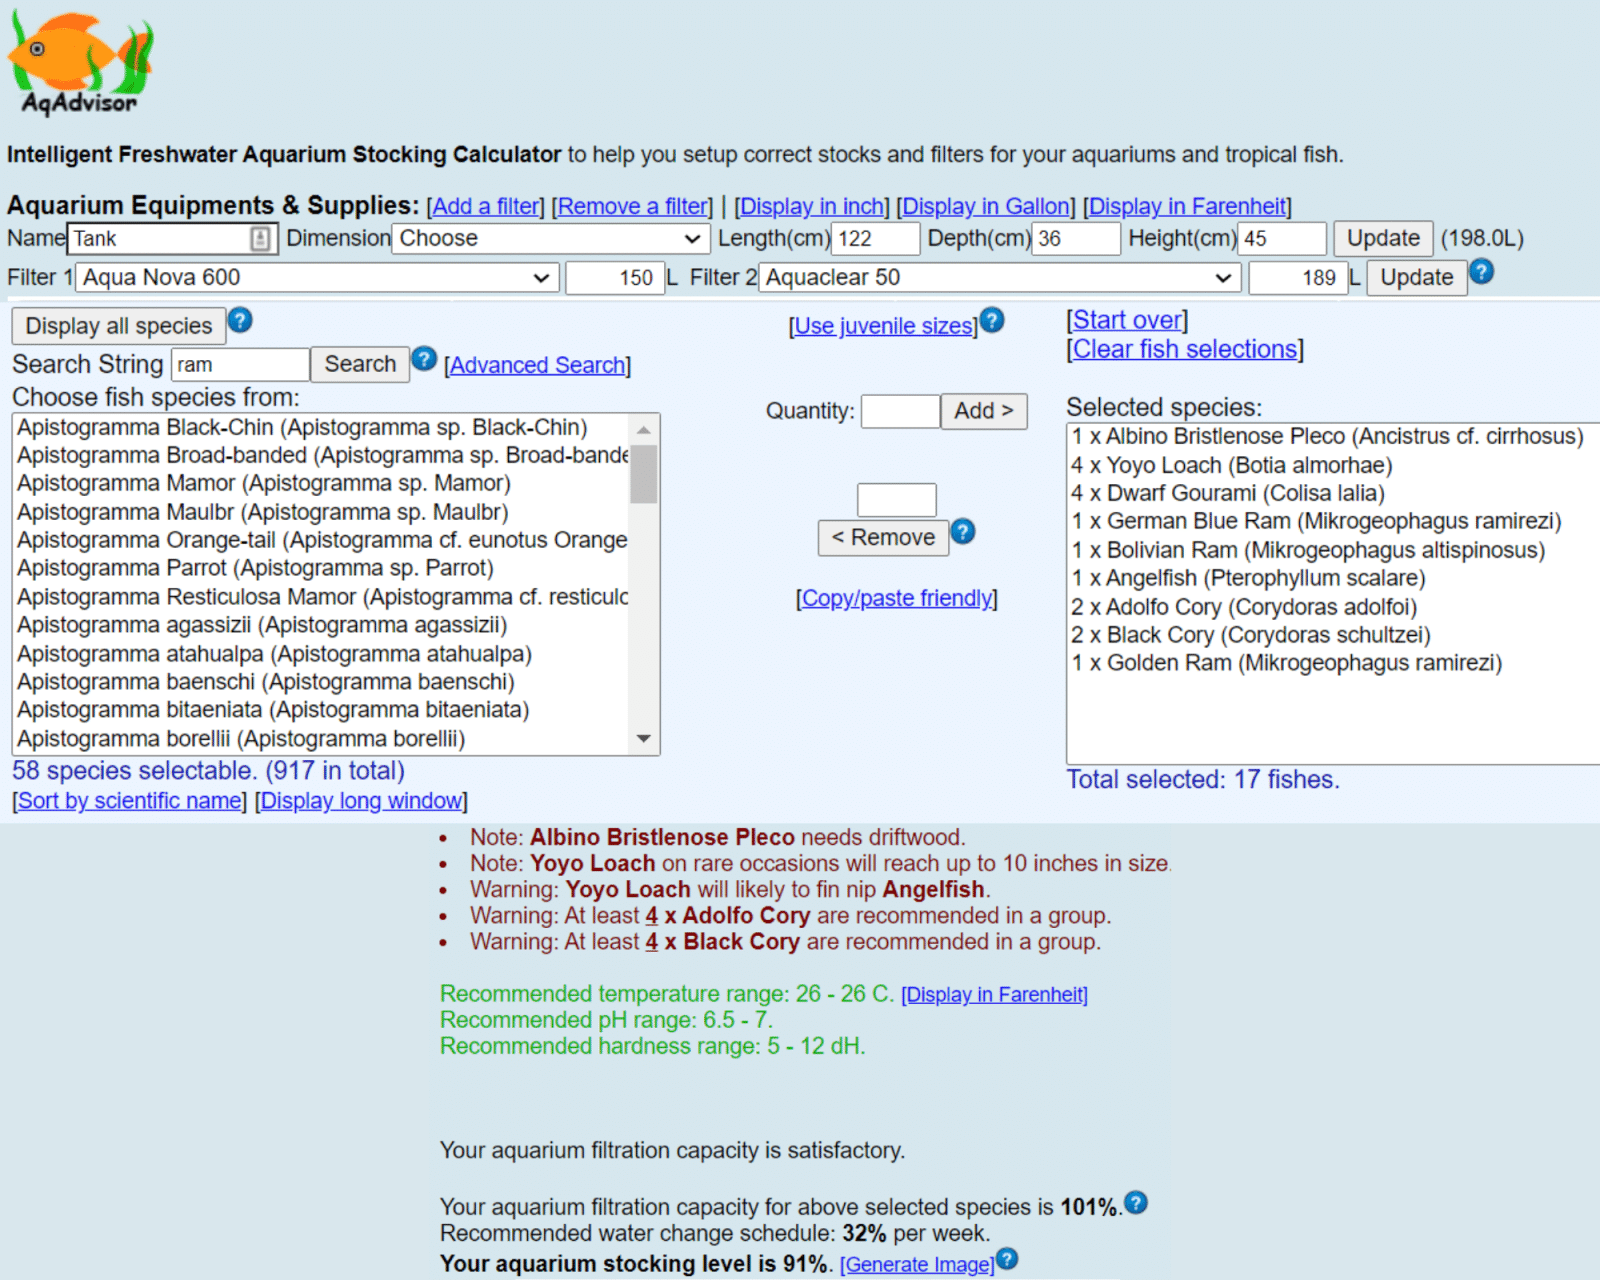
Task: Click the AqAdvisor fish logo
Action: click(x=80, y=64)
